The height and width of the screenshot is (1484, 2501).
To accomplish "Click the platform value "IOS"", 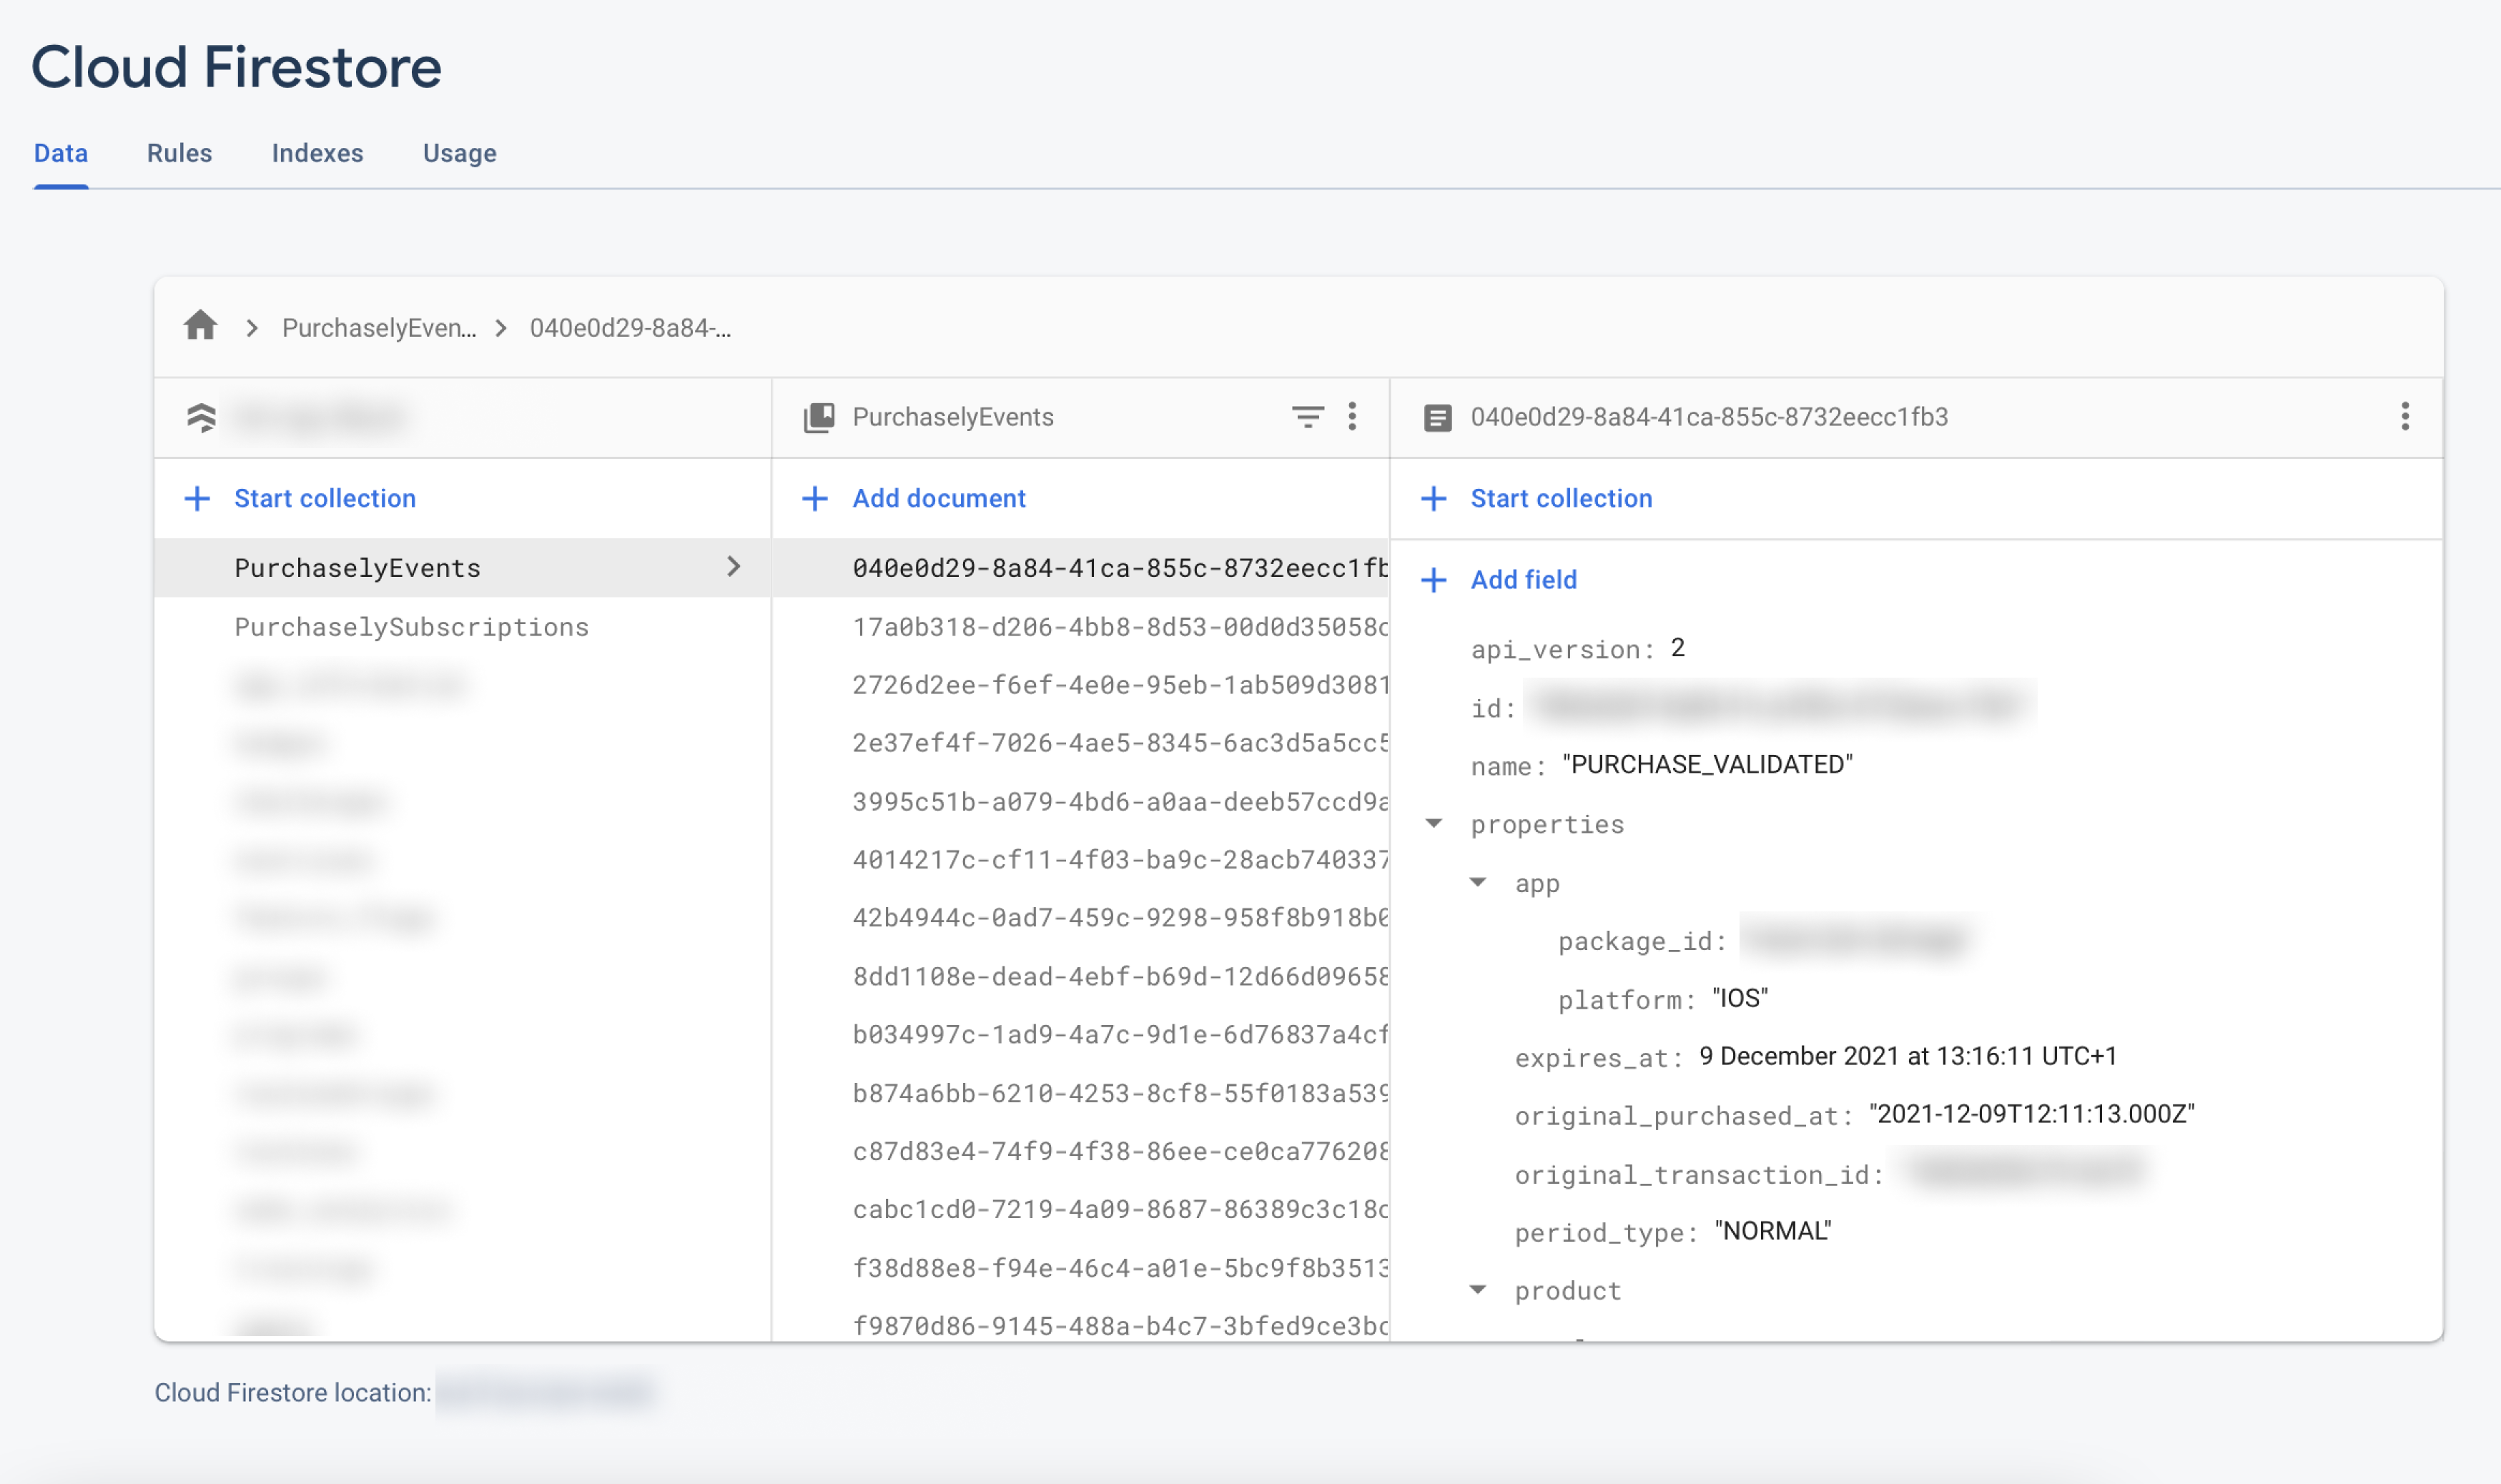I will click(1740, 998).
